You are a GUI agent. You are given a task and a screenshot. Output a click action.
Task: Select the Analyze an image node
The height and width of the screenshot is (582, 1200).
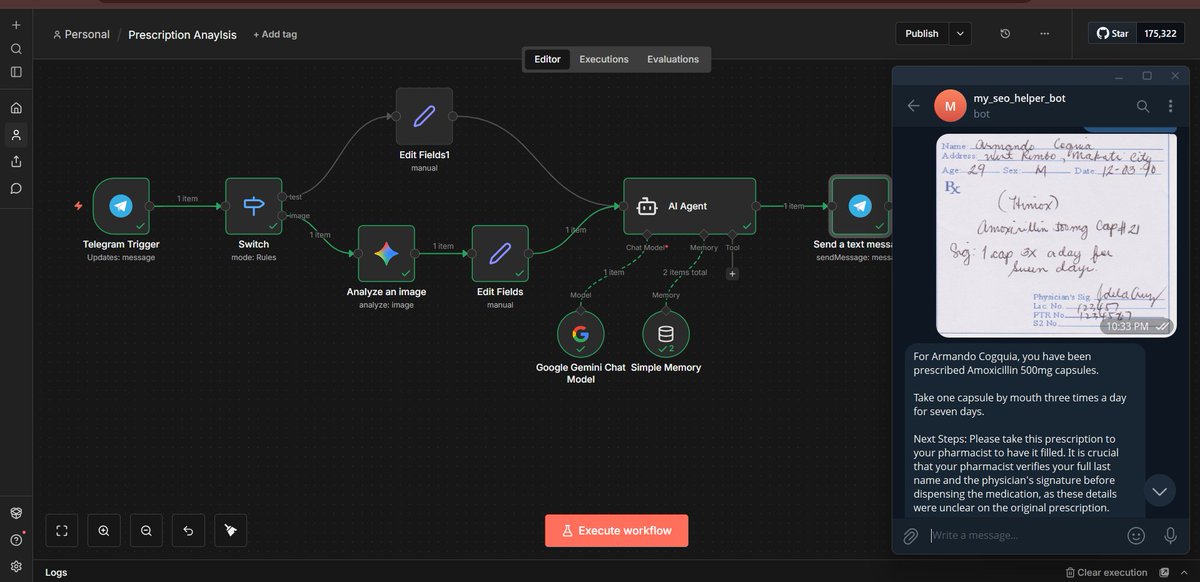tap(386, 254)
